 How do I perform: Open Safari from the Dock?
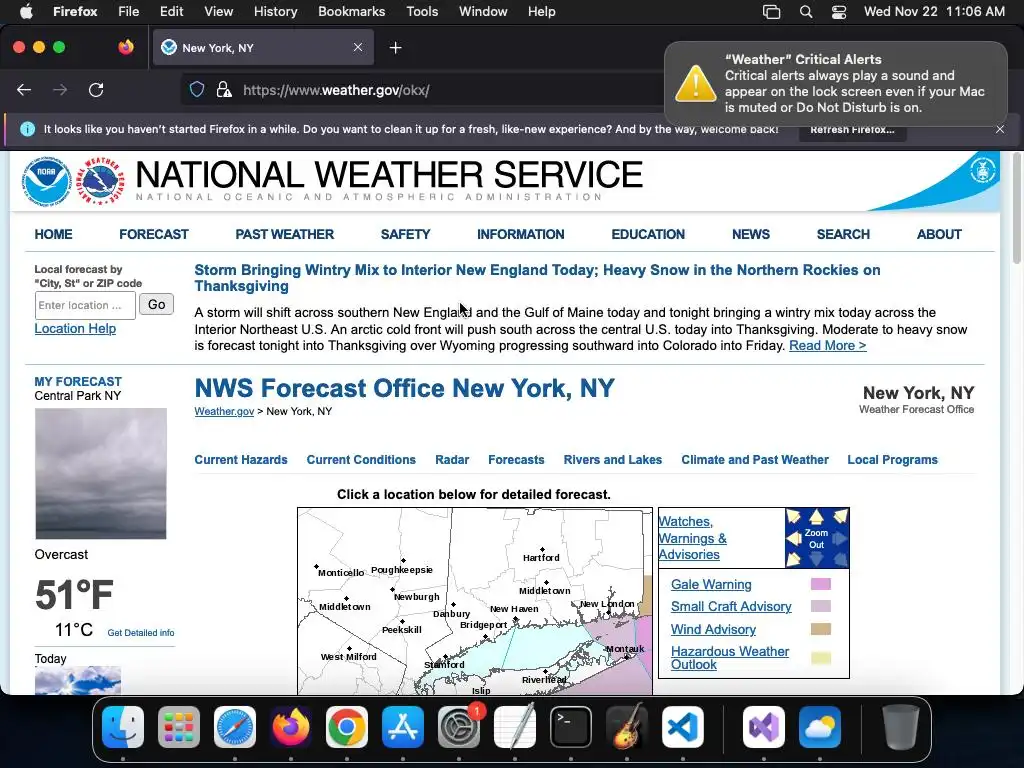point(235,727)
